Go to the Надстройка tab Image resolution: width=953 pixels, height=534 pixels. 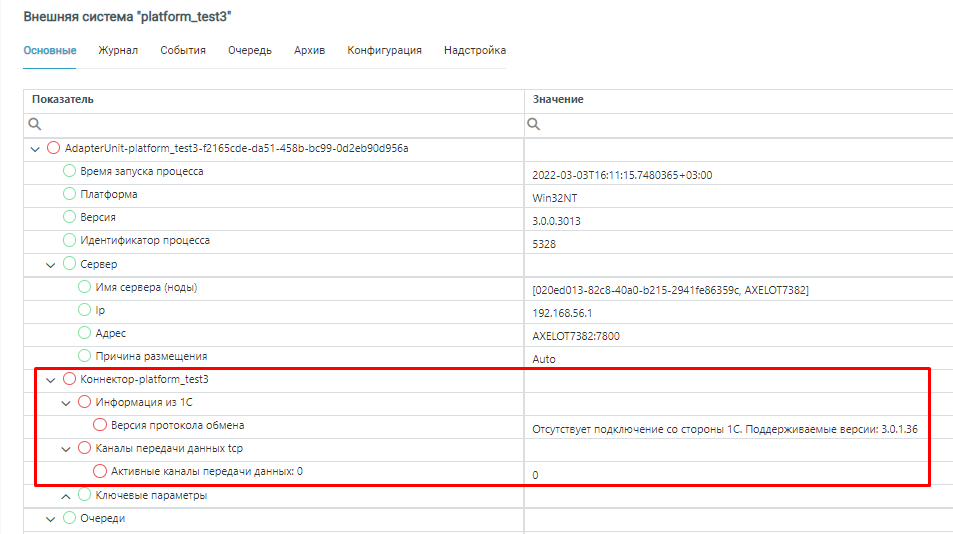[x=474, y=50]
